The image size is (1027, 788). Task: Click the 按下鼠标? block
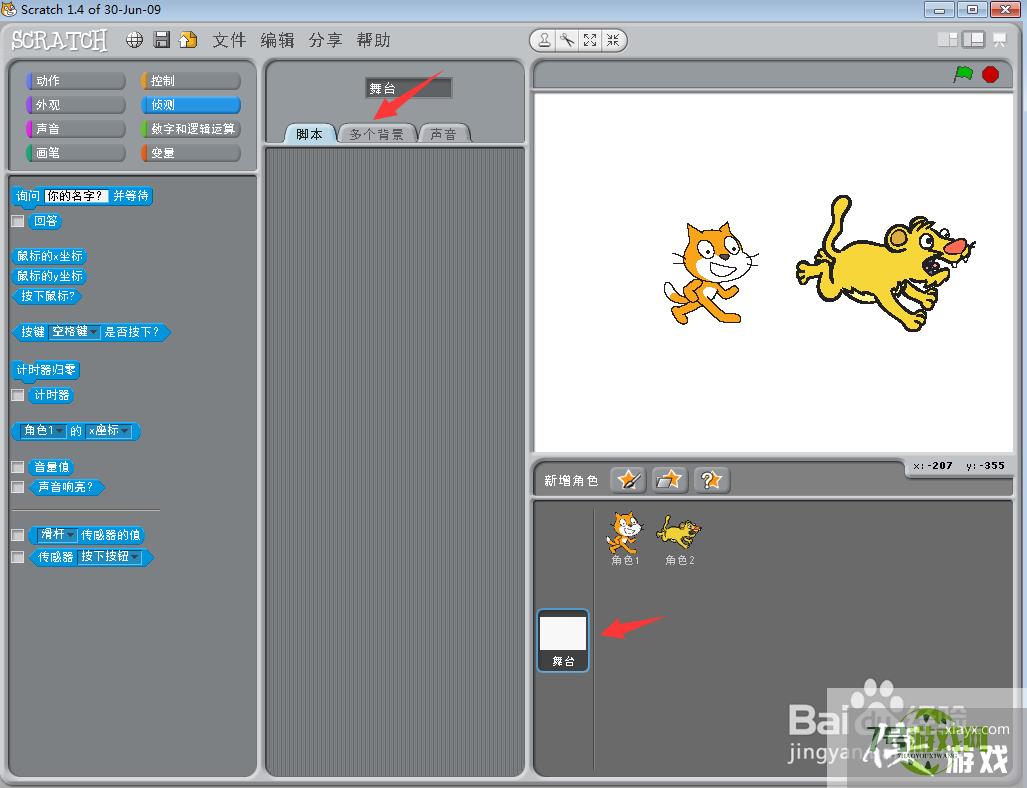pos(47,296)
